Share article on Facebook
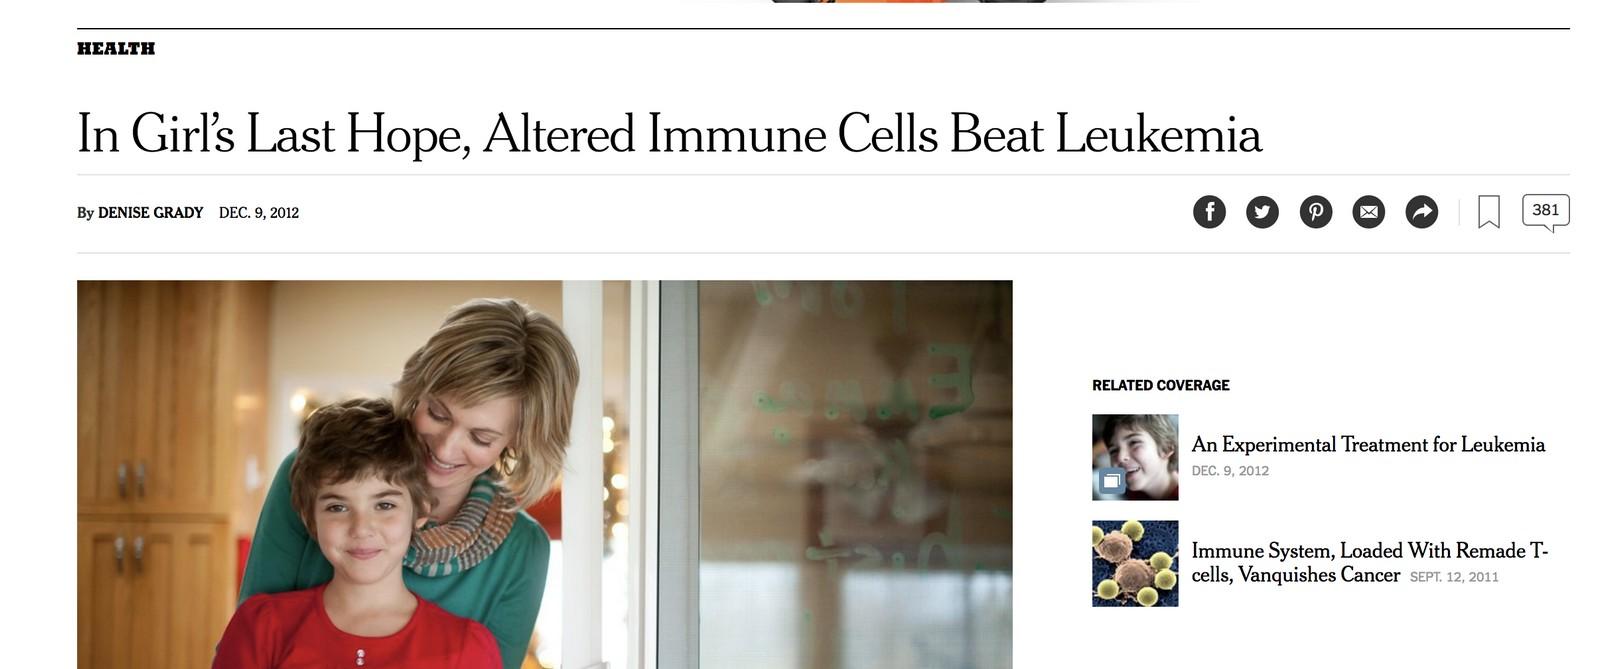The height and width of the screenshot is (669, 1619). click(x=1209, y=212)
